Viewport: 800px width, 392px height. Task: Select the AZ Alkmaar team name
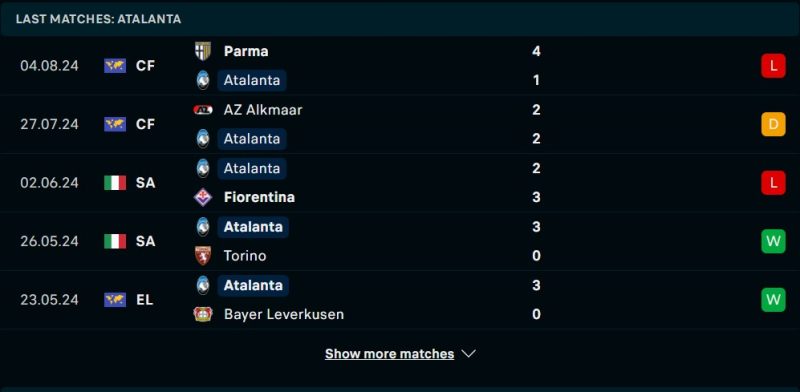coord(263,110)
